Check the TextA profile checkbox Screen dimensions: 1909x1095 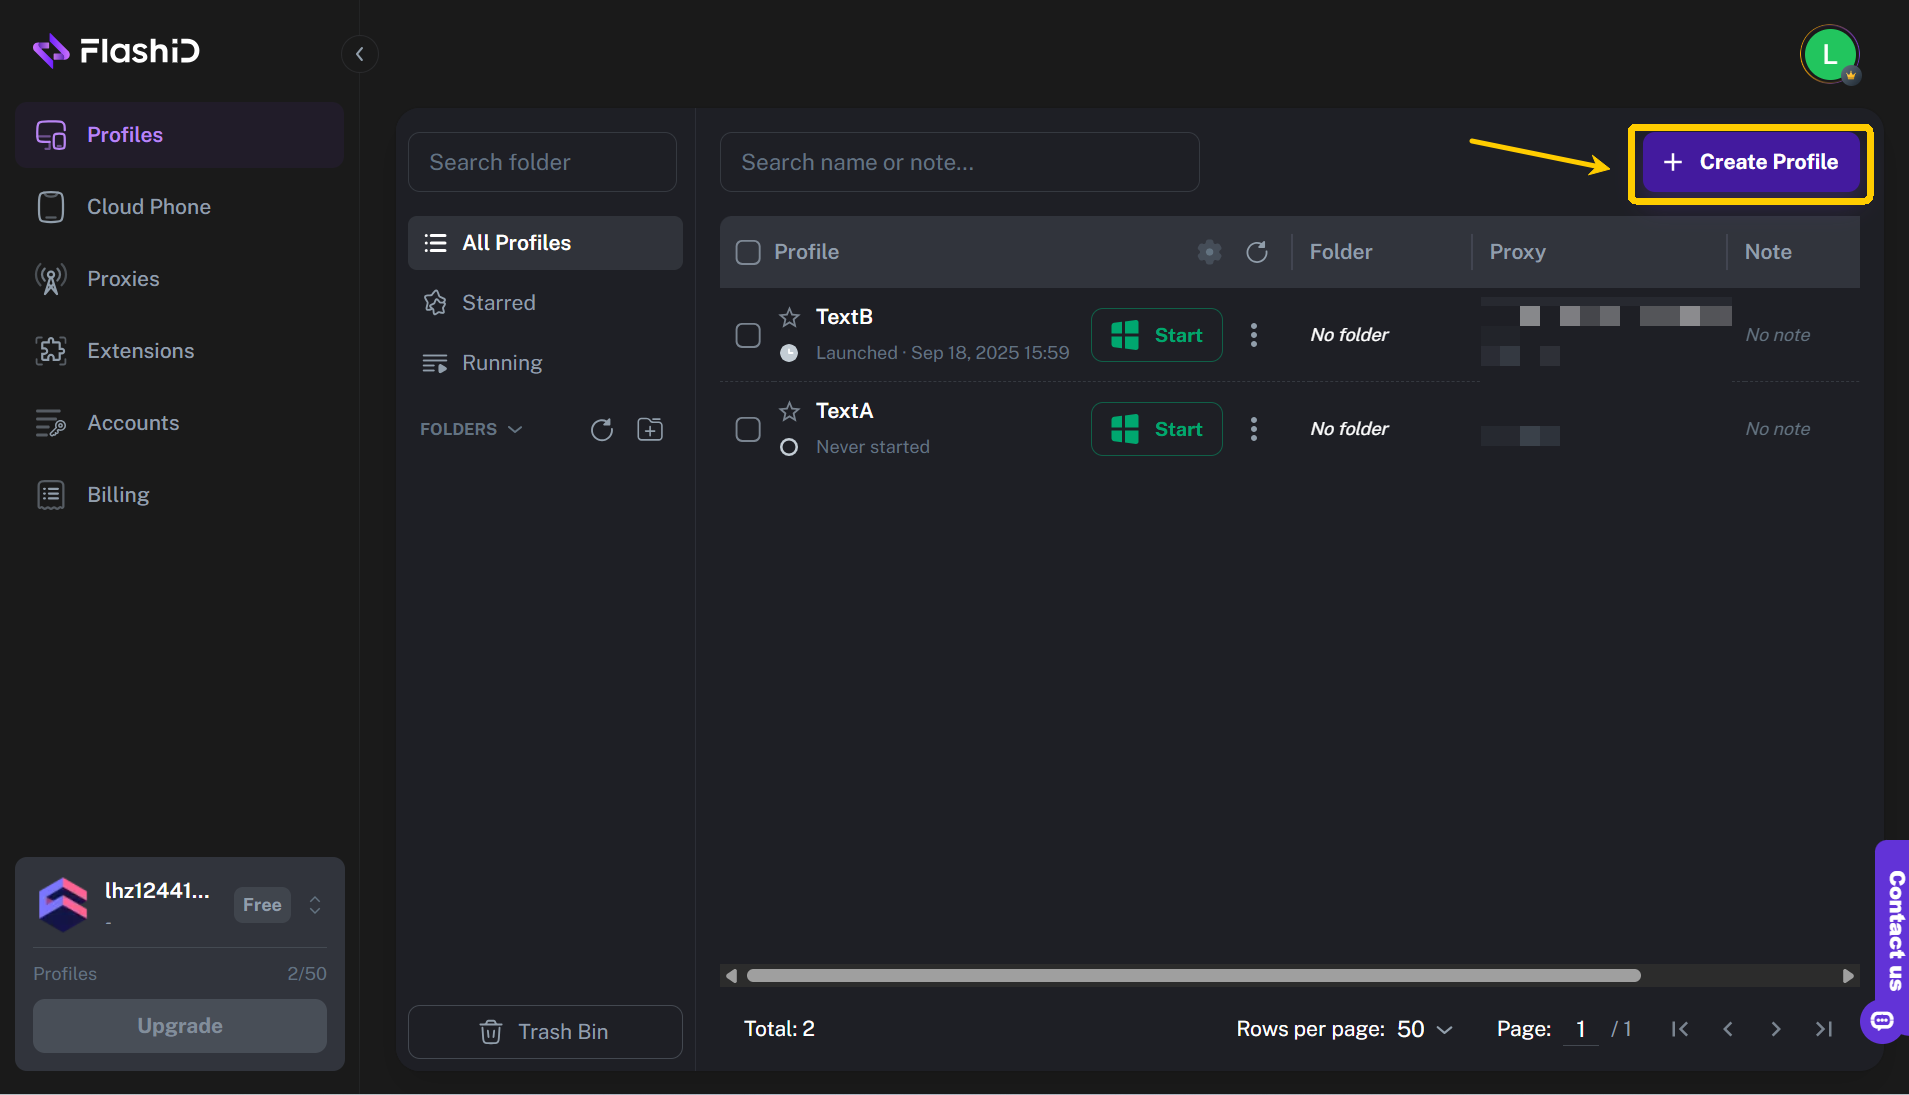coord(748,429)
